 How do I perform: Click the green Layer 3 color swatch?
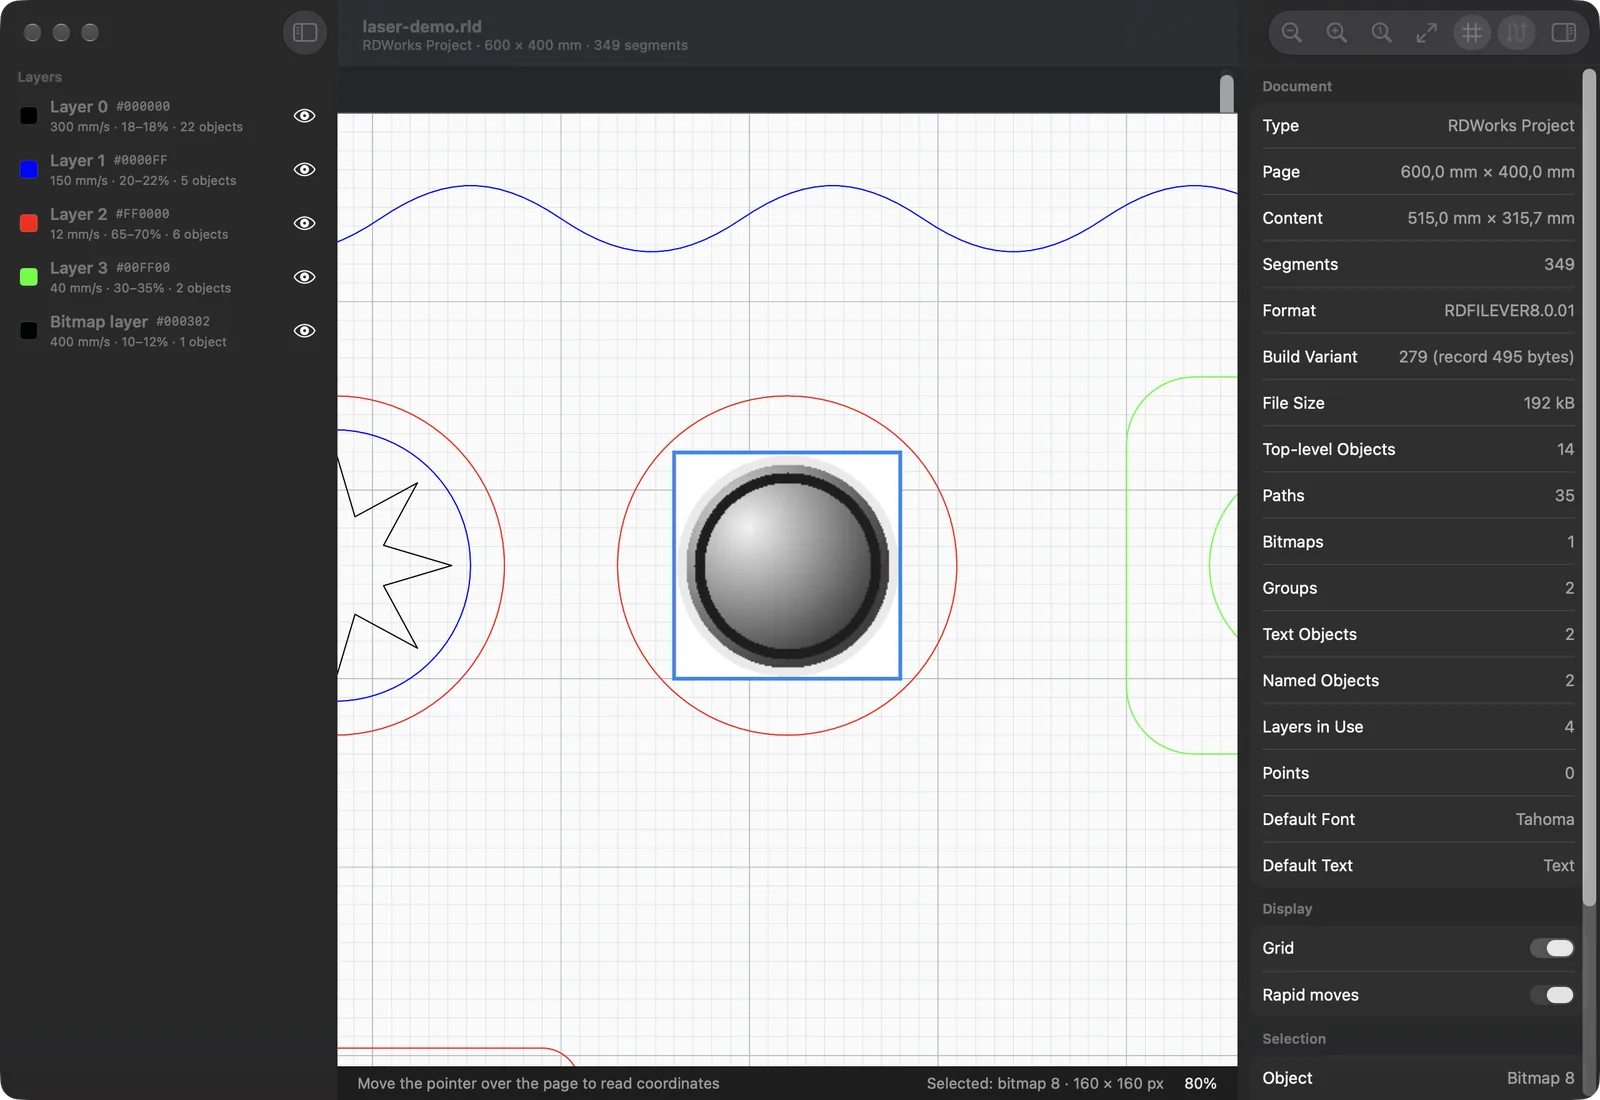pos(29,277)
